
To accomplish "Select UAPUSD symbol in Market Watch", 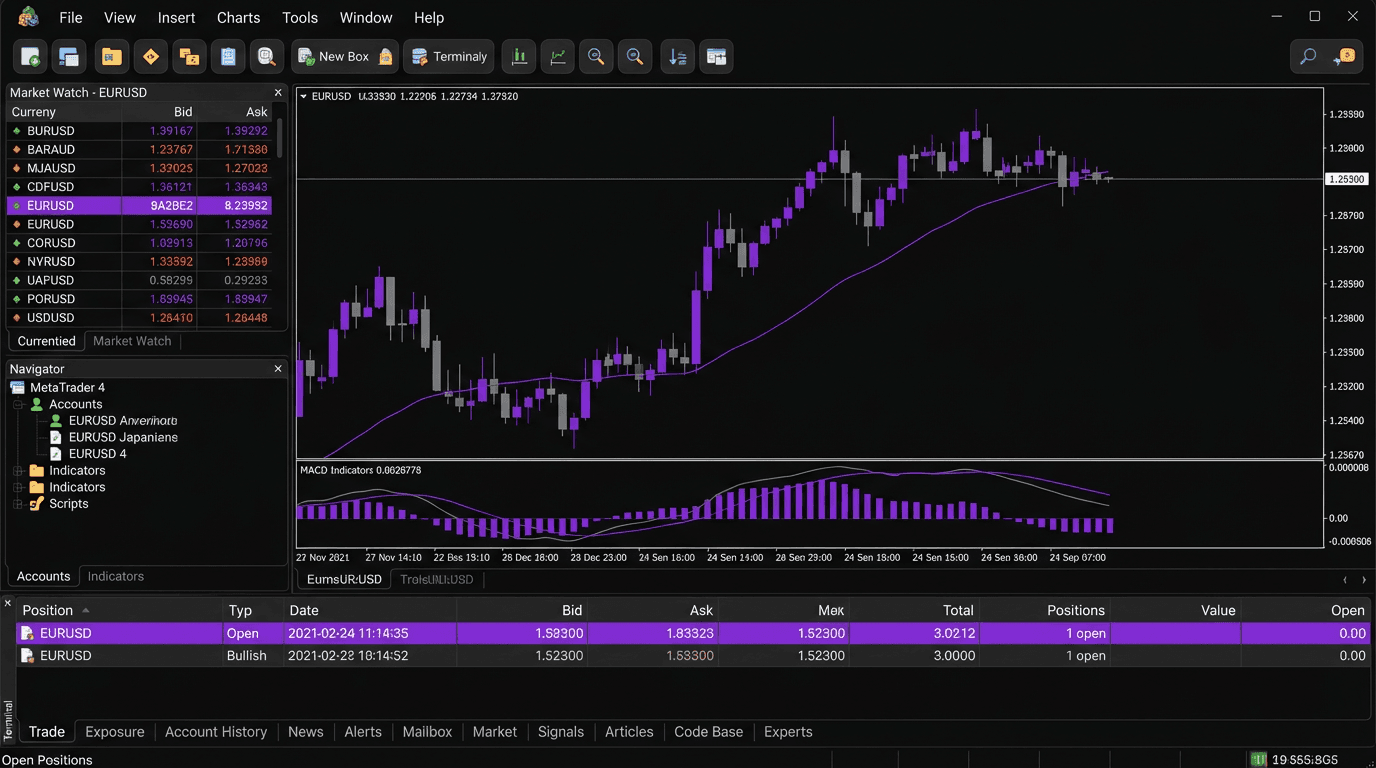I will [x=51, y=280].
